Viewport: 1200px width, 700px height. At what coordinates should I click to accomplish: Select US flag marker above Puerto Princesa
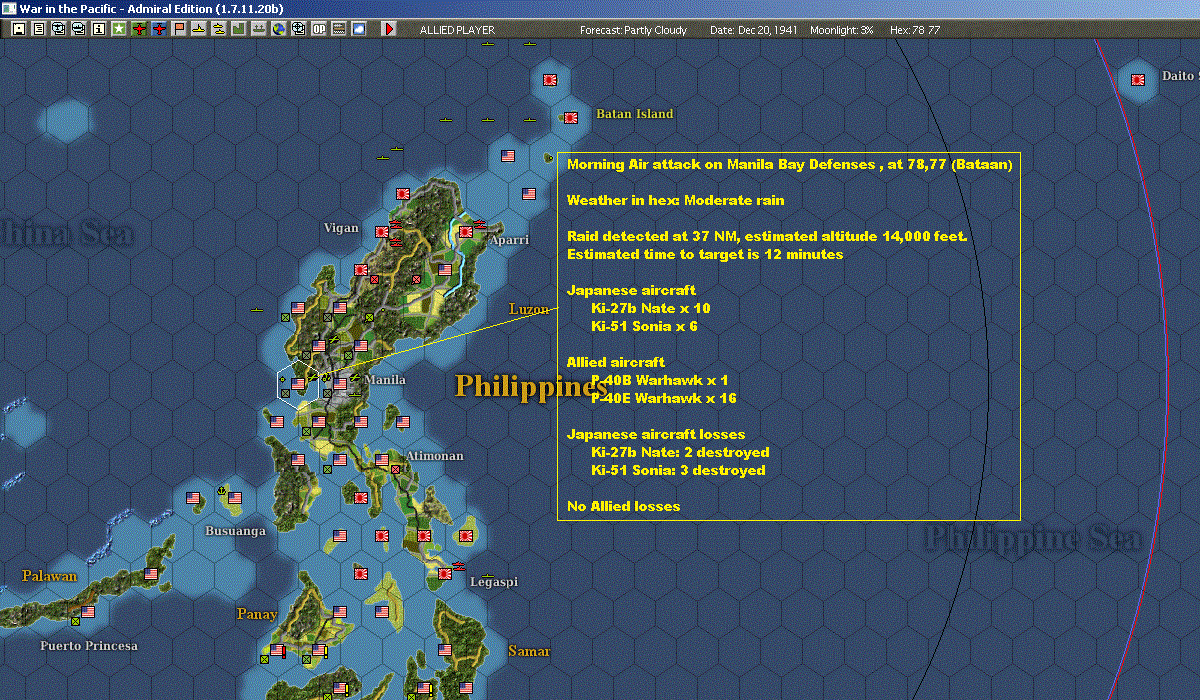click(x=88, y=611)
